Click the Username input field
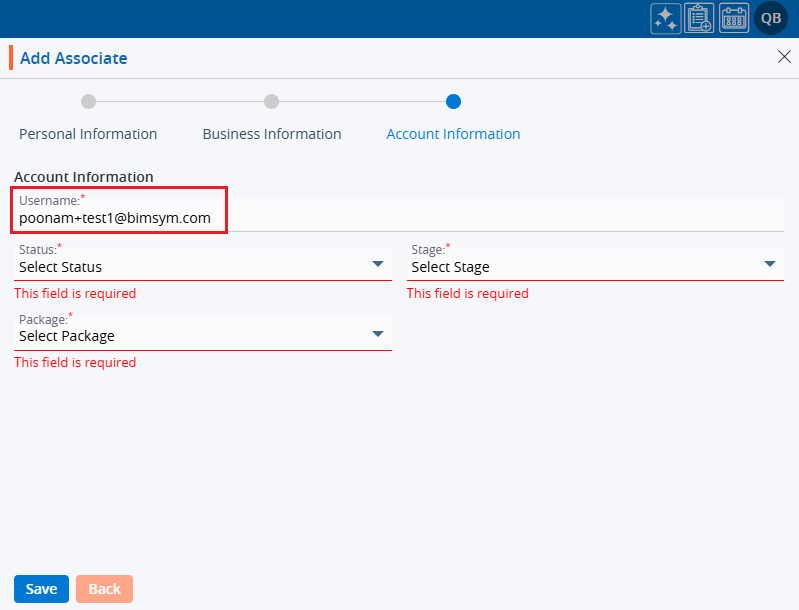 click(x=400, y=216)
